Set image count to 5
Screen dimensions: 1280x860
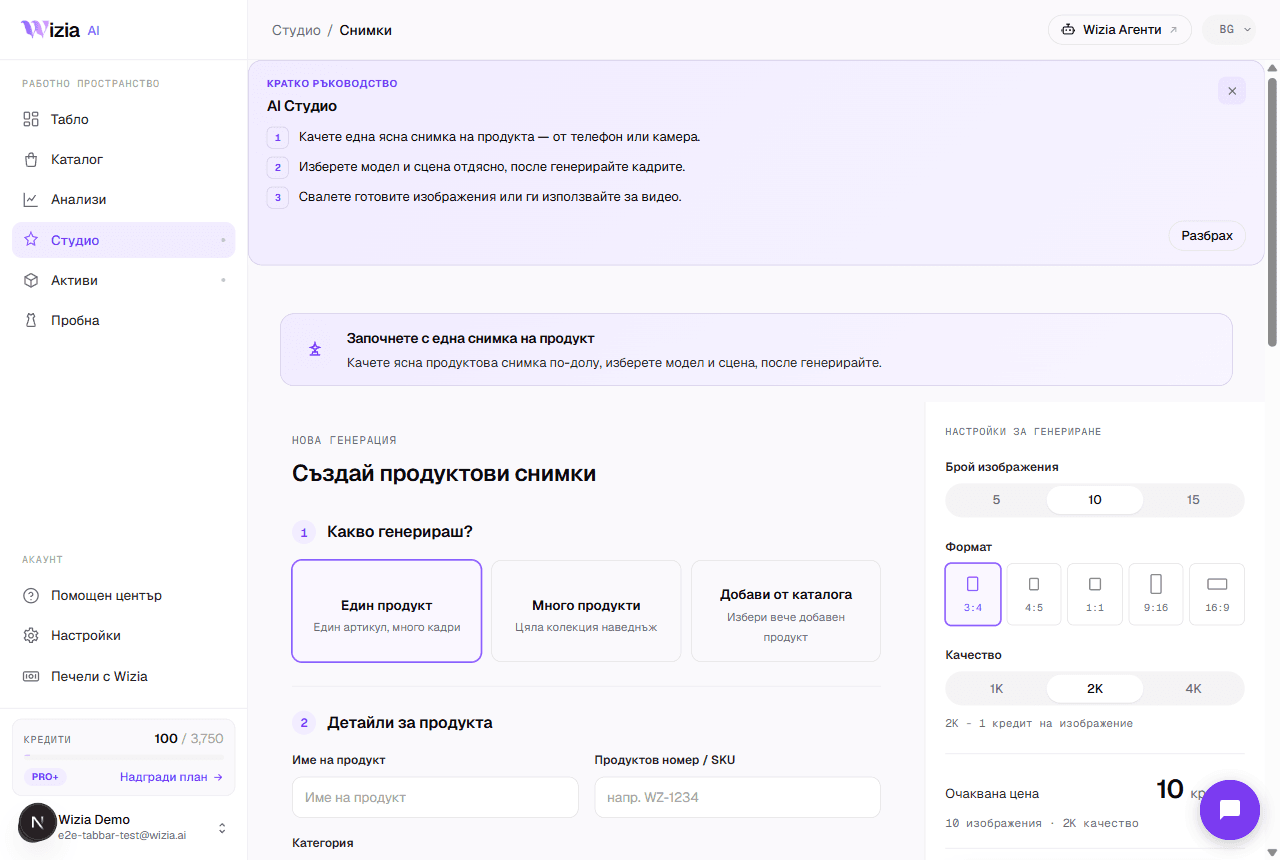click(x=996, y=500)
